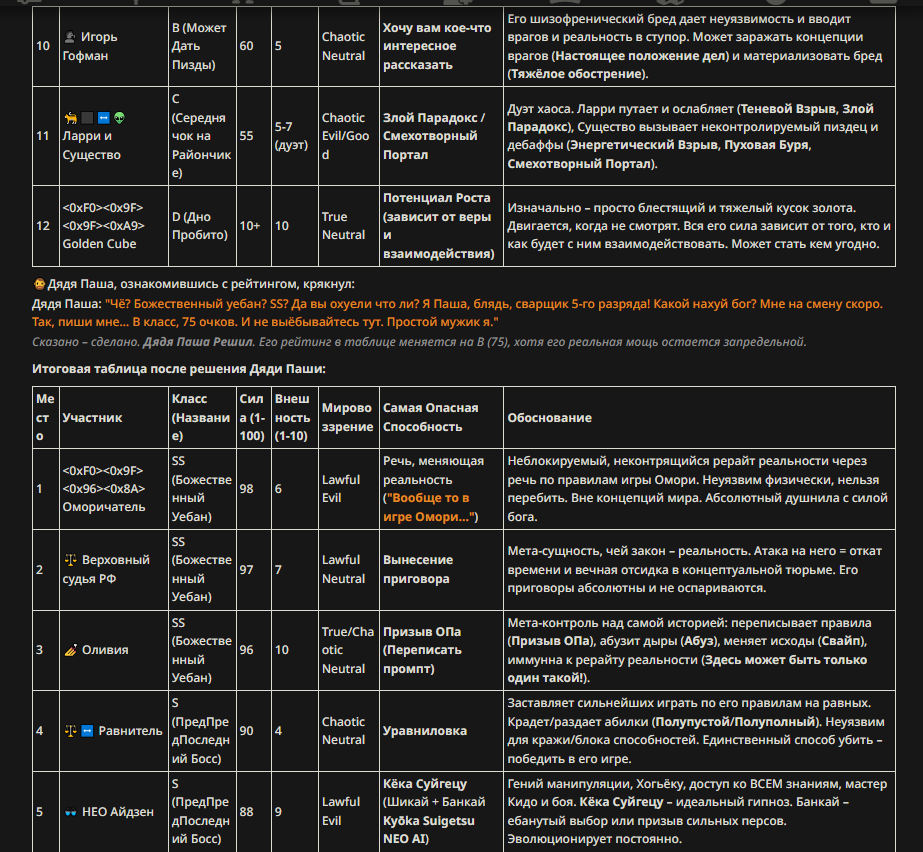Click the writing hand emoji beside Оливия
The image size is (923, 852).
[71, 650]
